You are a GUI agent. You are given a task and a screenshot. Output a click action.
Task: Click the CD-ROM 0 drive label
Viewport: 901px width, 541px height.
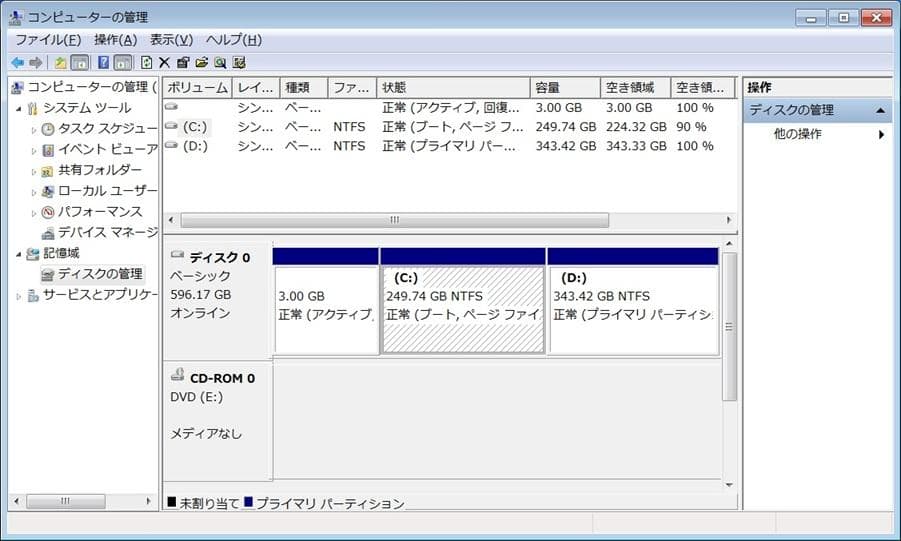(222, 378)
